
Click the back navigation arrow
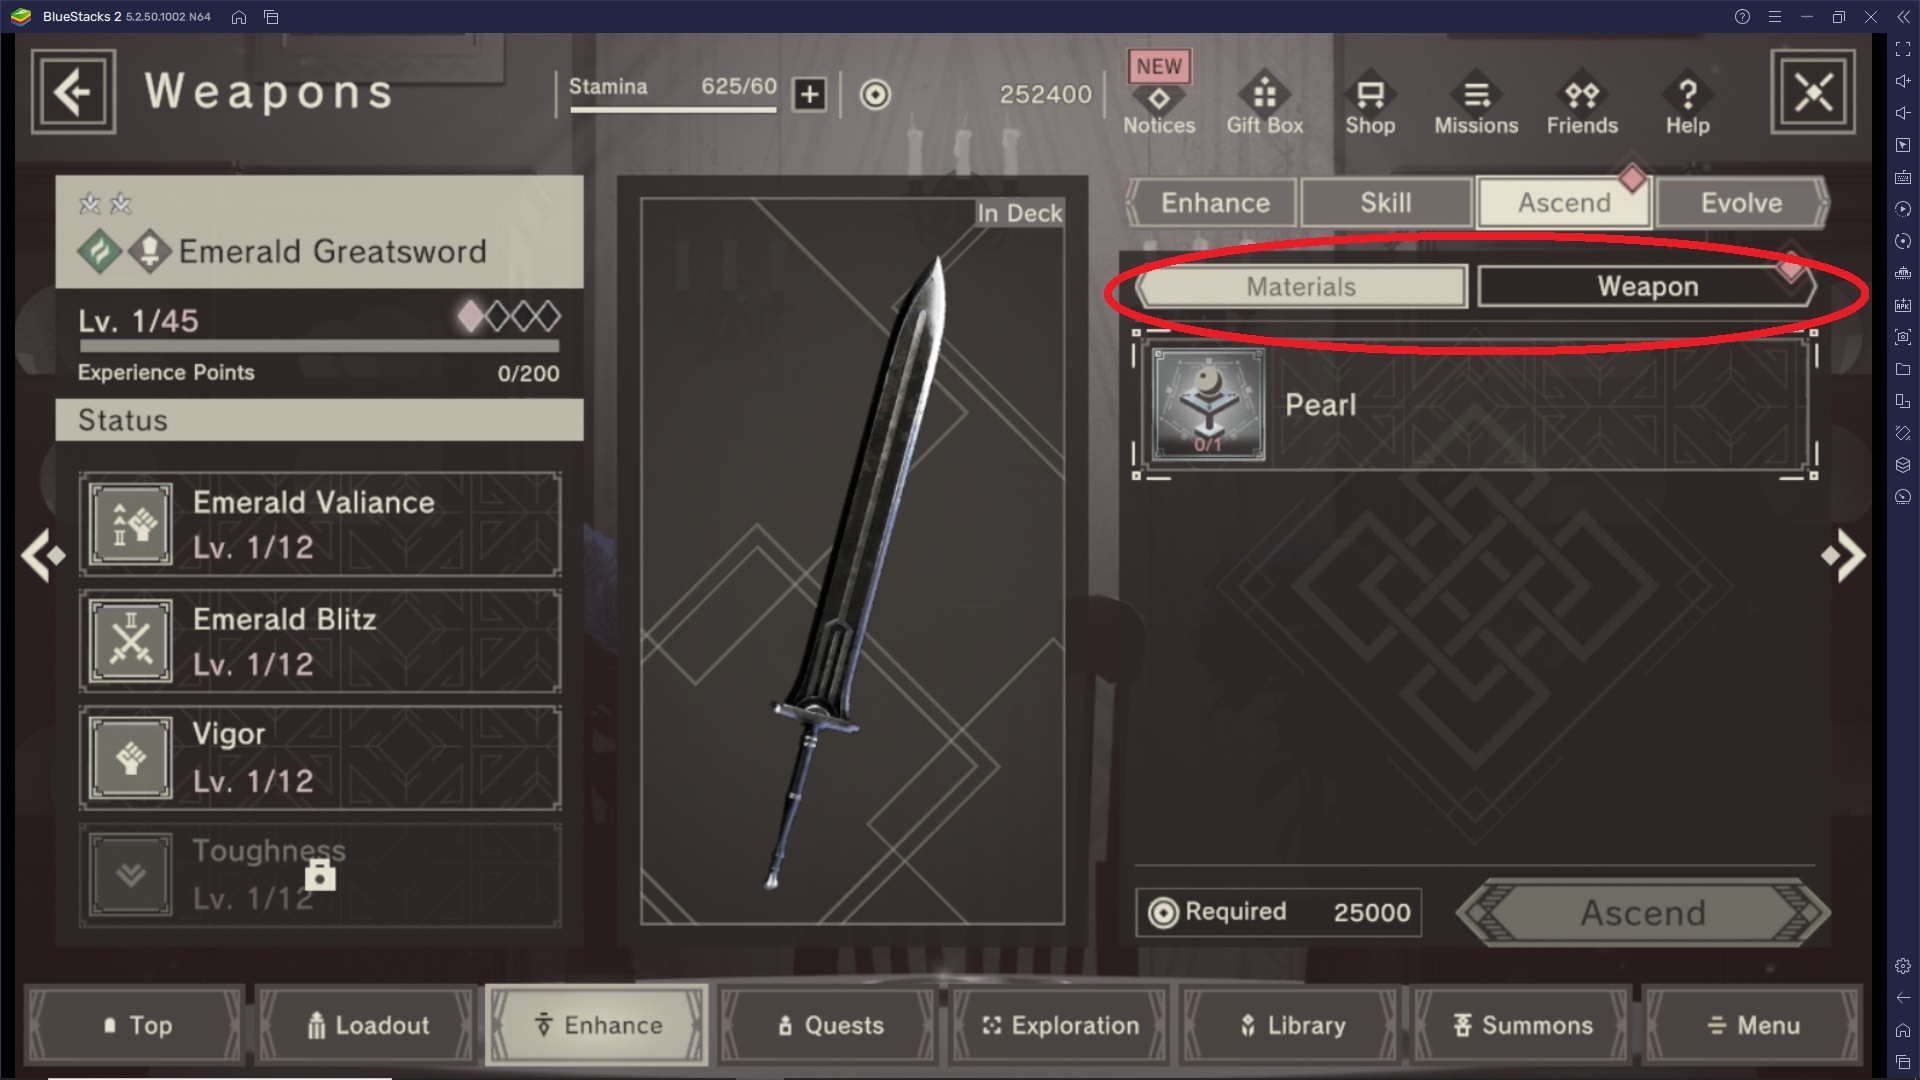point(73,91)
